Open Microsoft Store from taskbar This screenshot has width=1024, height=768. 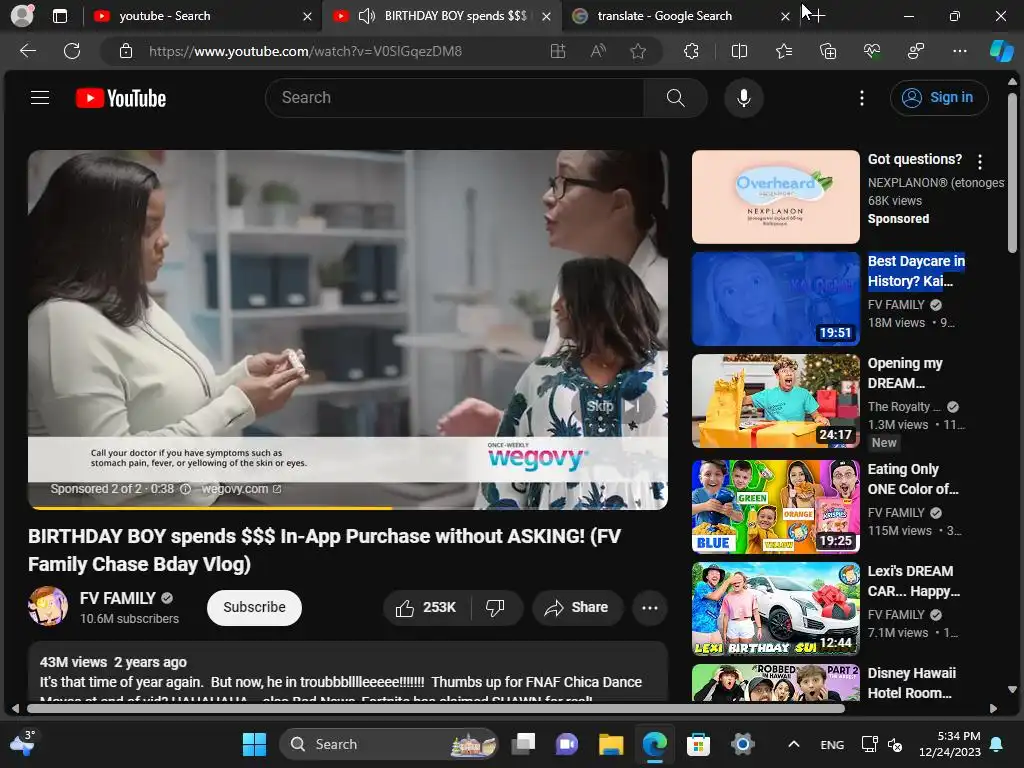[x=698, y=744]
